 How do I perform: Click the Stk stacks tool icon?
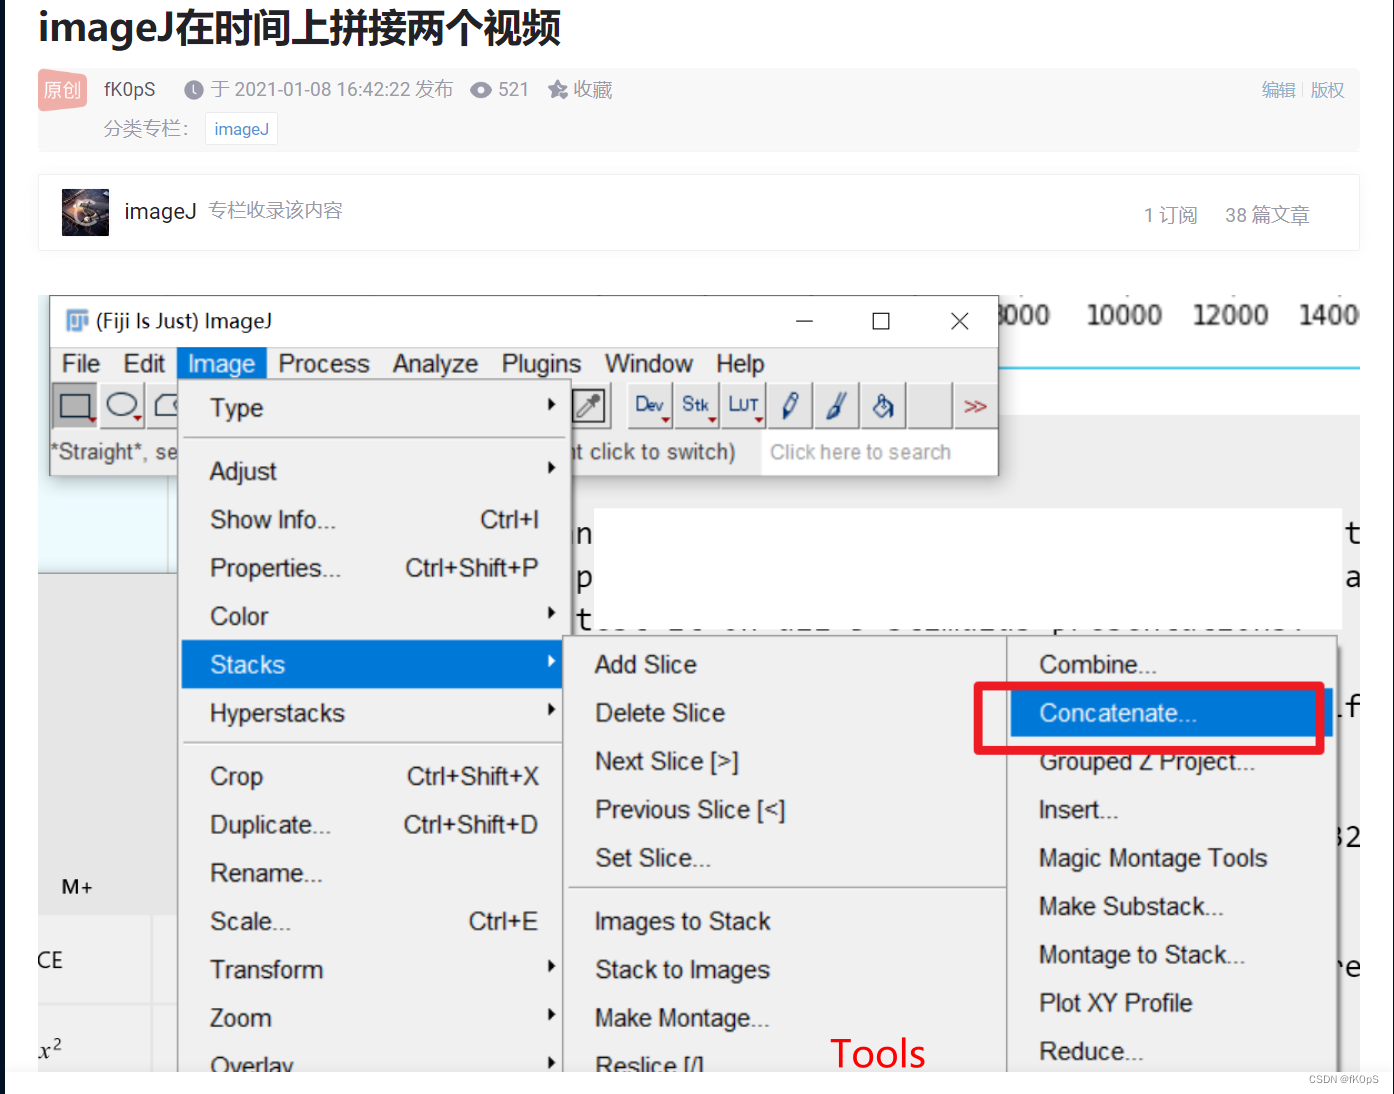point(696,405)
